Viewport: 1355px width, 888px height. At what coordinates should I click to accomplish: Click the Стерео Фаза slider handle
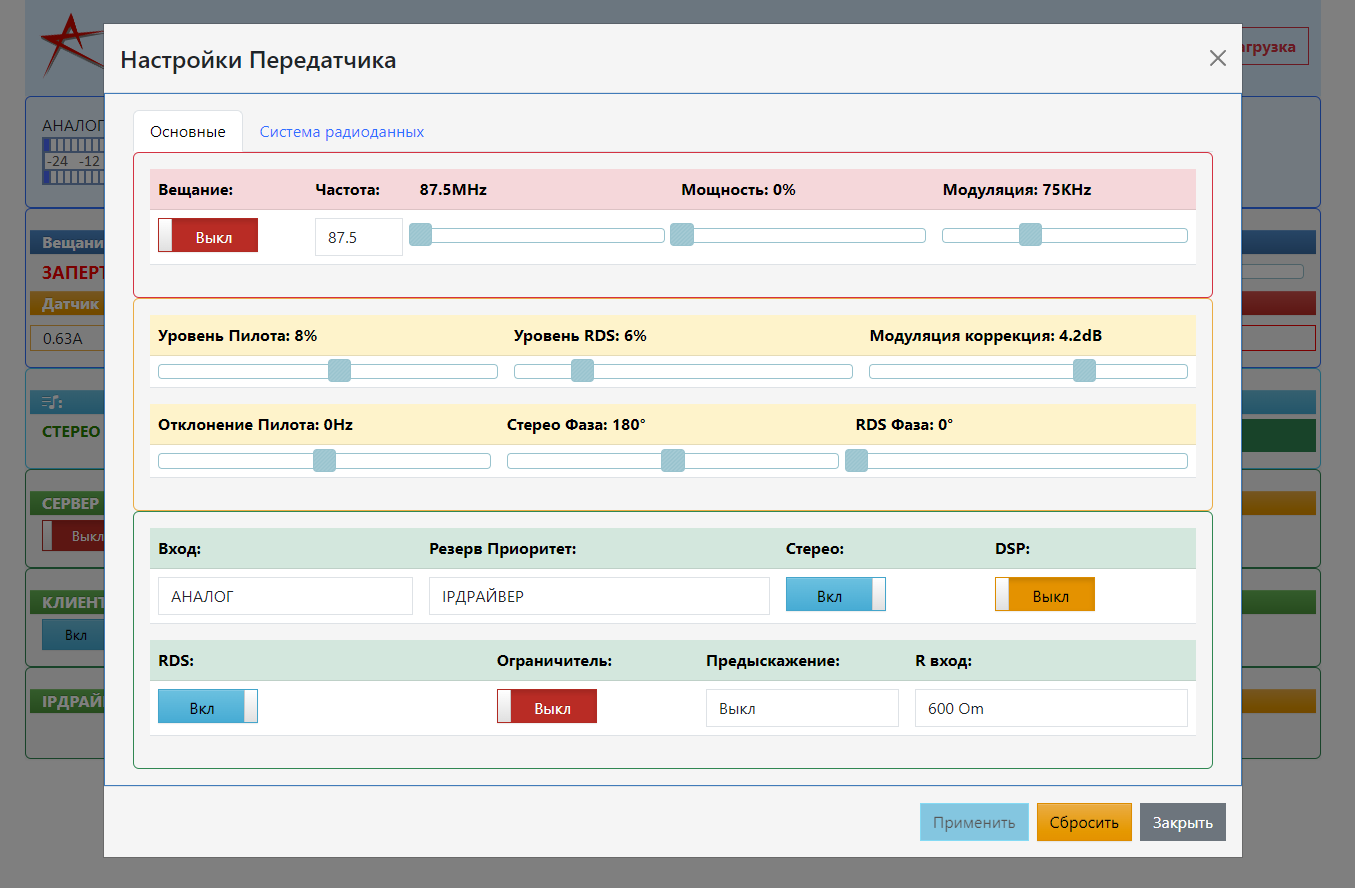673,460
